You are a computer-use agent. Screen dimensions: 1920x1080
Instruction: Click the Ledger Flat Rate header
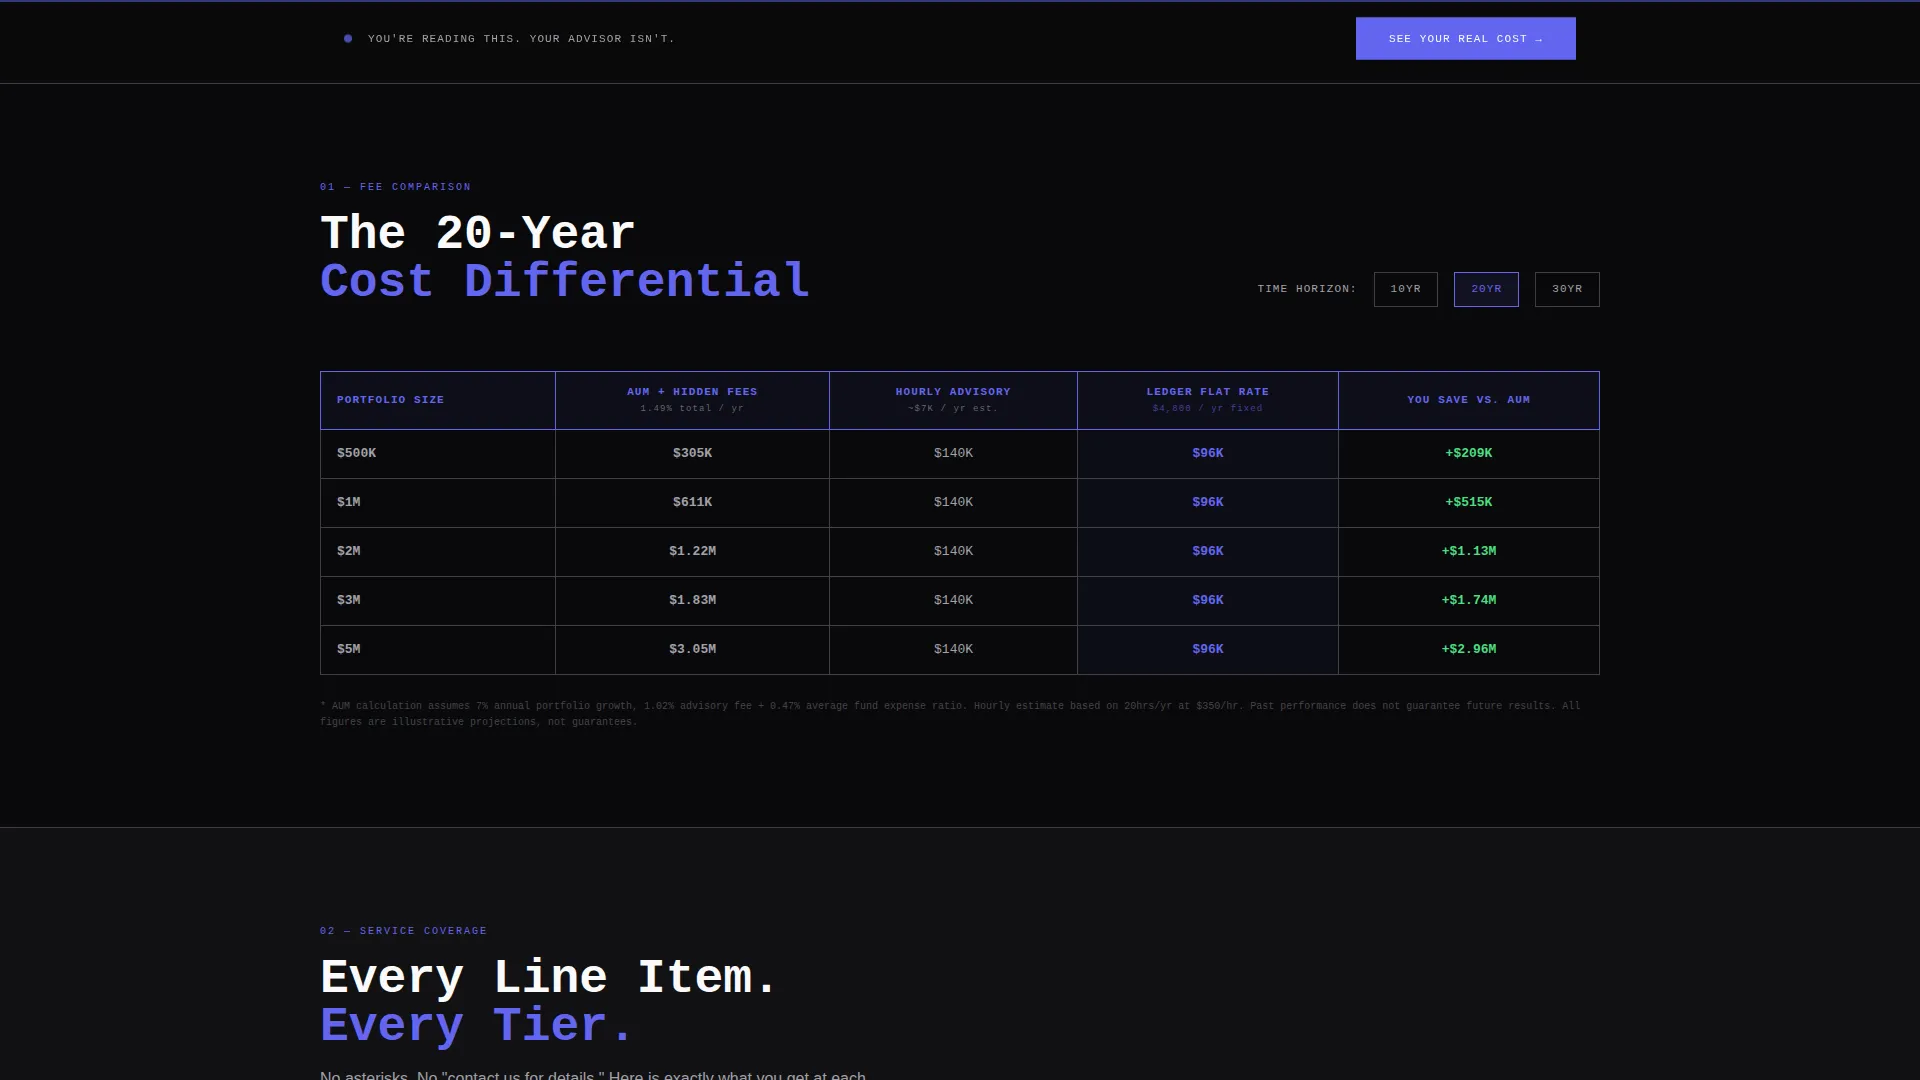point(1208,400)
